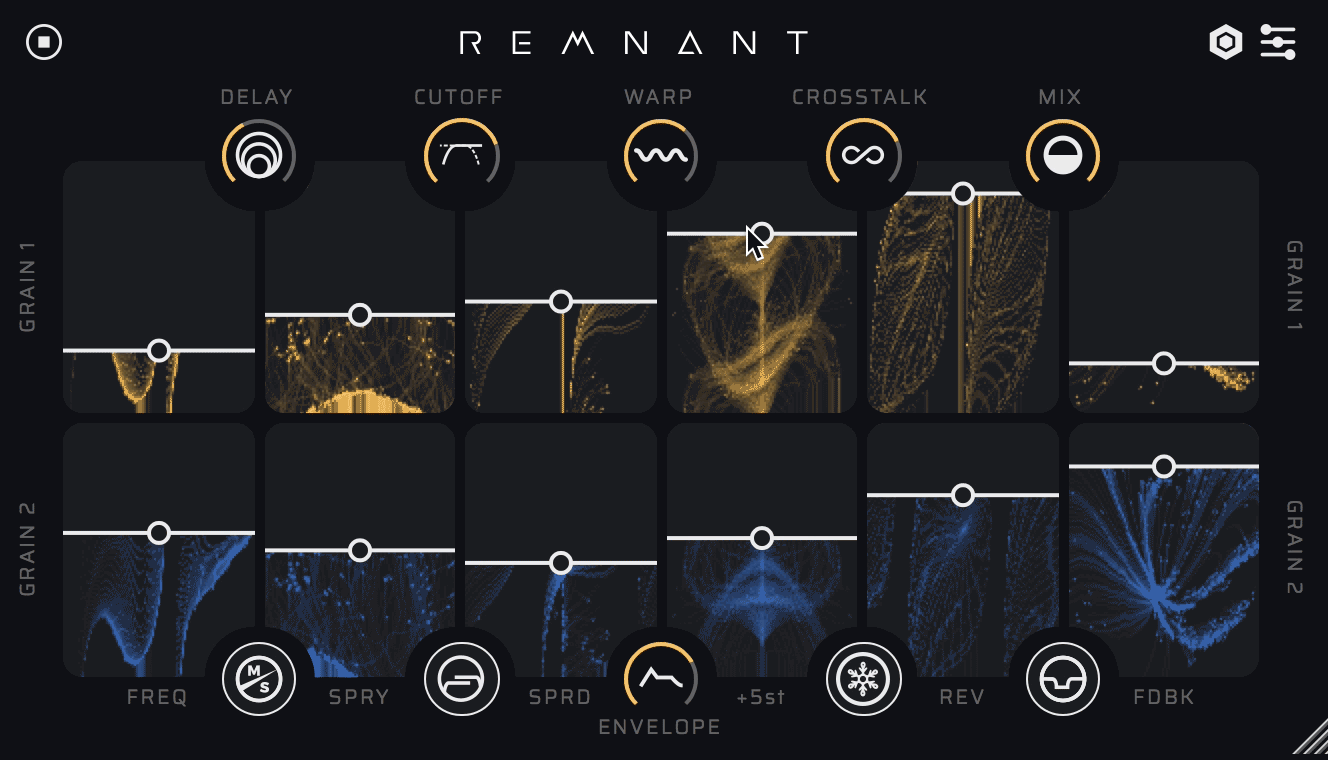Click the CROSSTALK knob
The height and width of the screenshot is (760, 1328).
(x=862, y=153)
